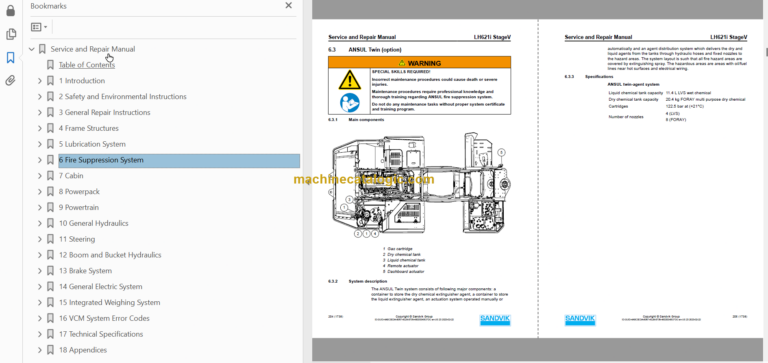Screen dimensions: 768x363
Task: Expand the 7 Cabin bookmark
Action: (40, 175)
